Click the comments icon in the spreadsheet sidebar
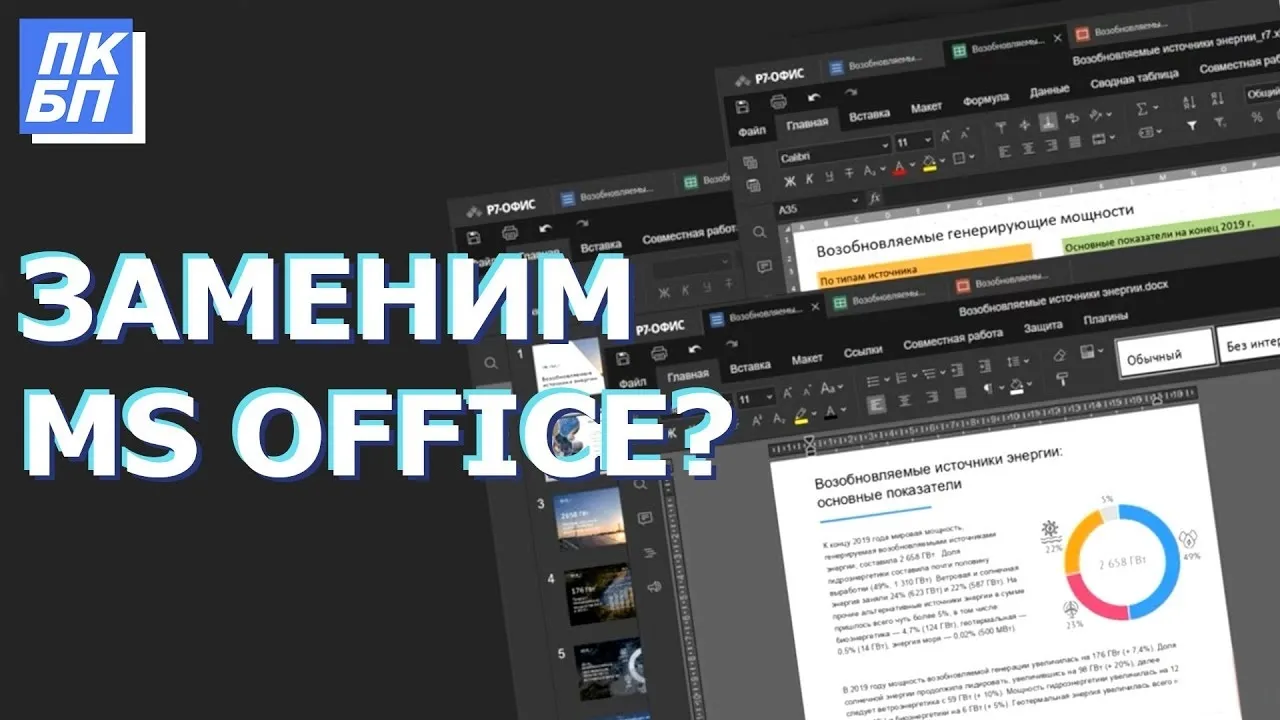1280x720 pixels. pos(764,266)
